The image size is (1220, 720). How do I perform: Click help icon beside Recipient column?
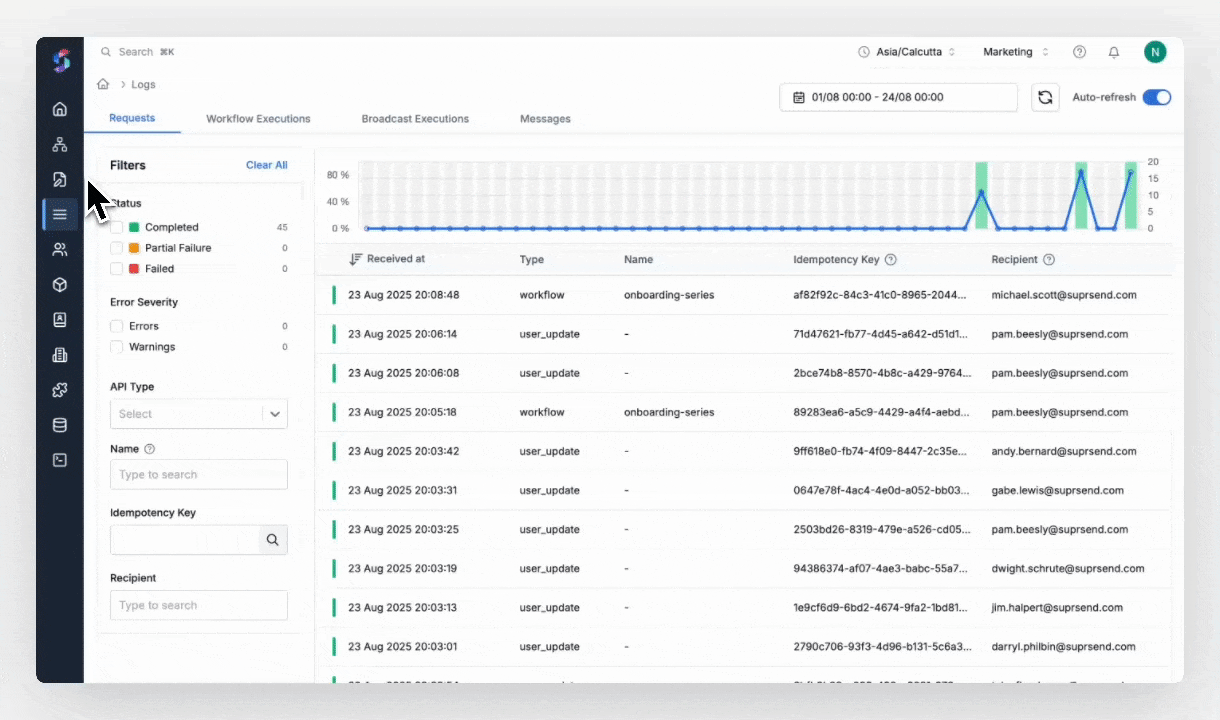(x=1049, y=259)
